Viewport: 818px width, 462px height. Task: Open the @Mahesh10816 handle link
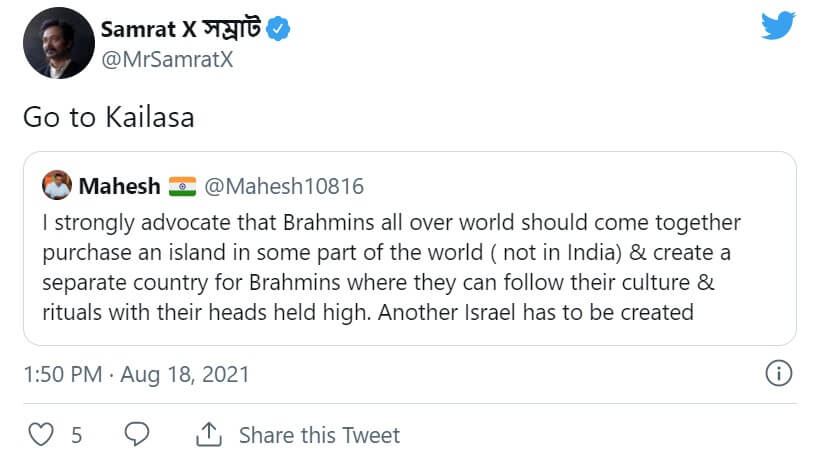pos(284,186)
